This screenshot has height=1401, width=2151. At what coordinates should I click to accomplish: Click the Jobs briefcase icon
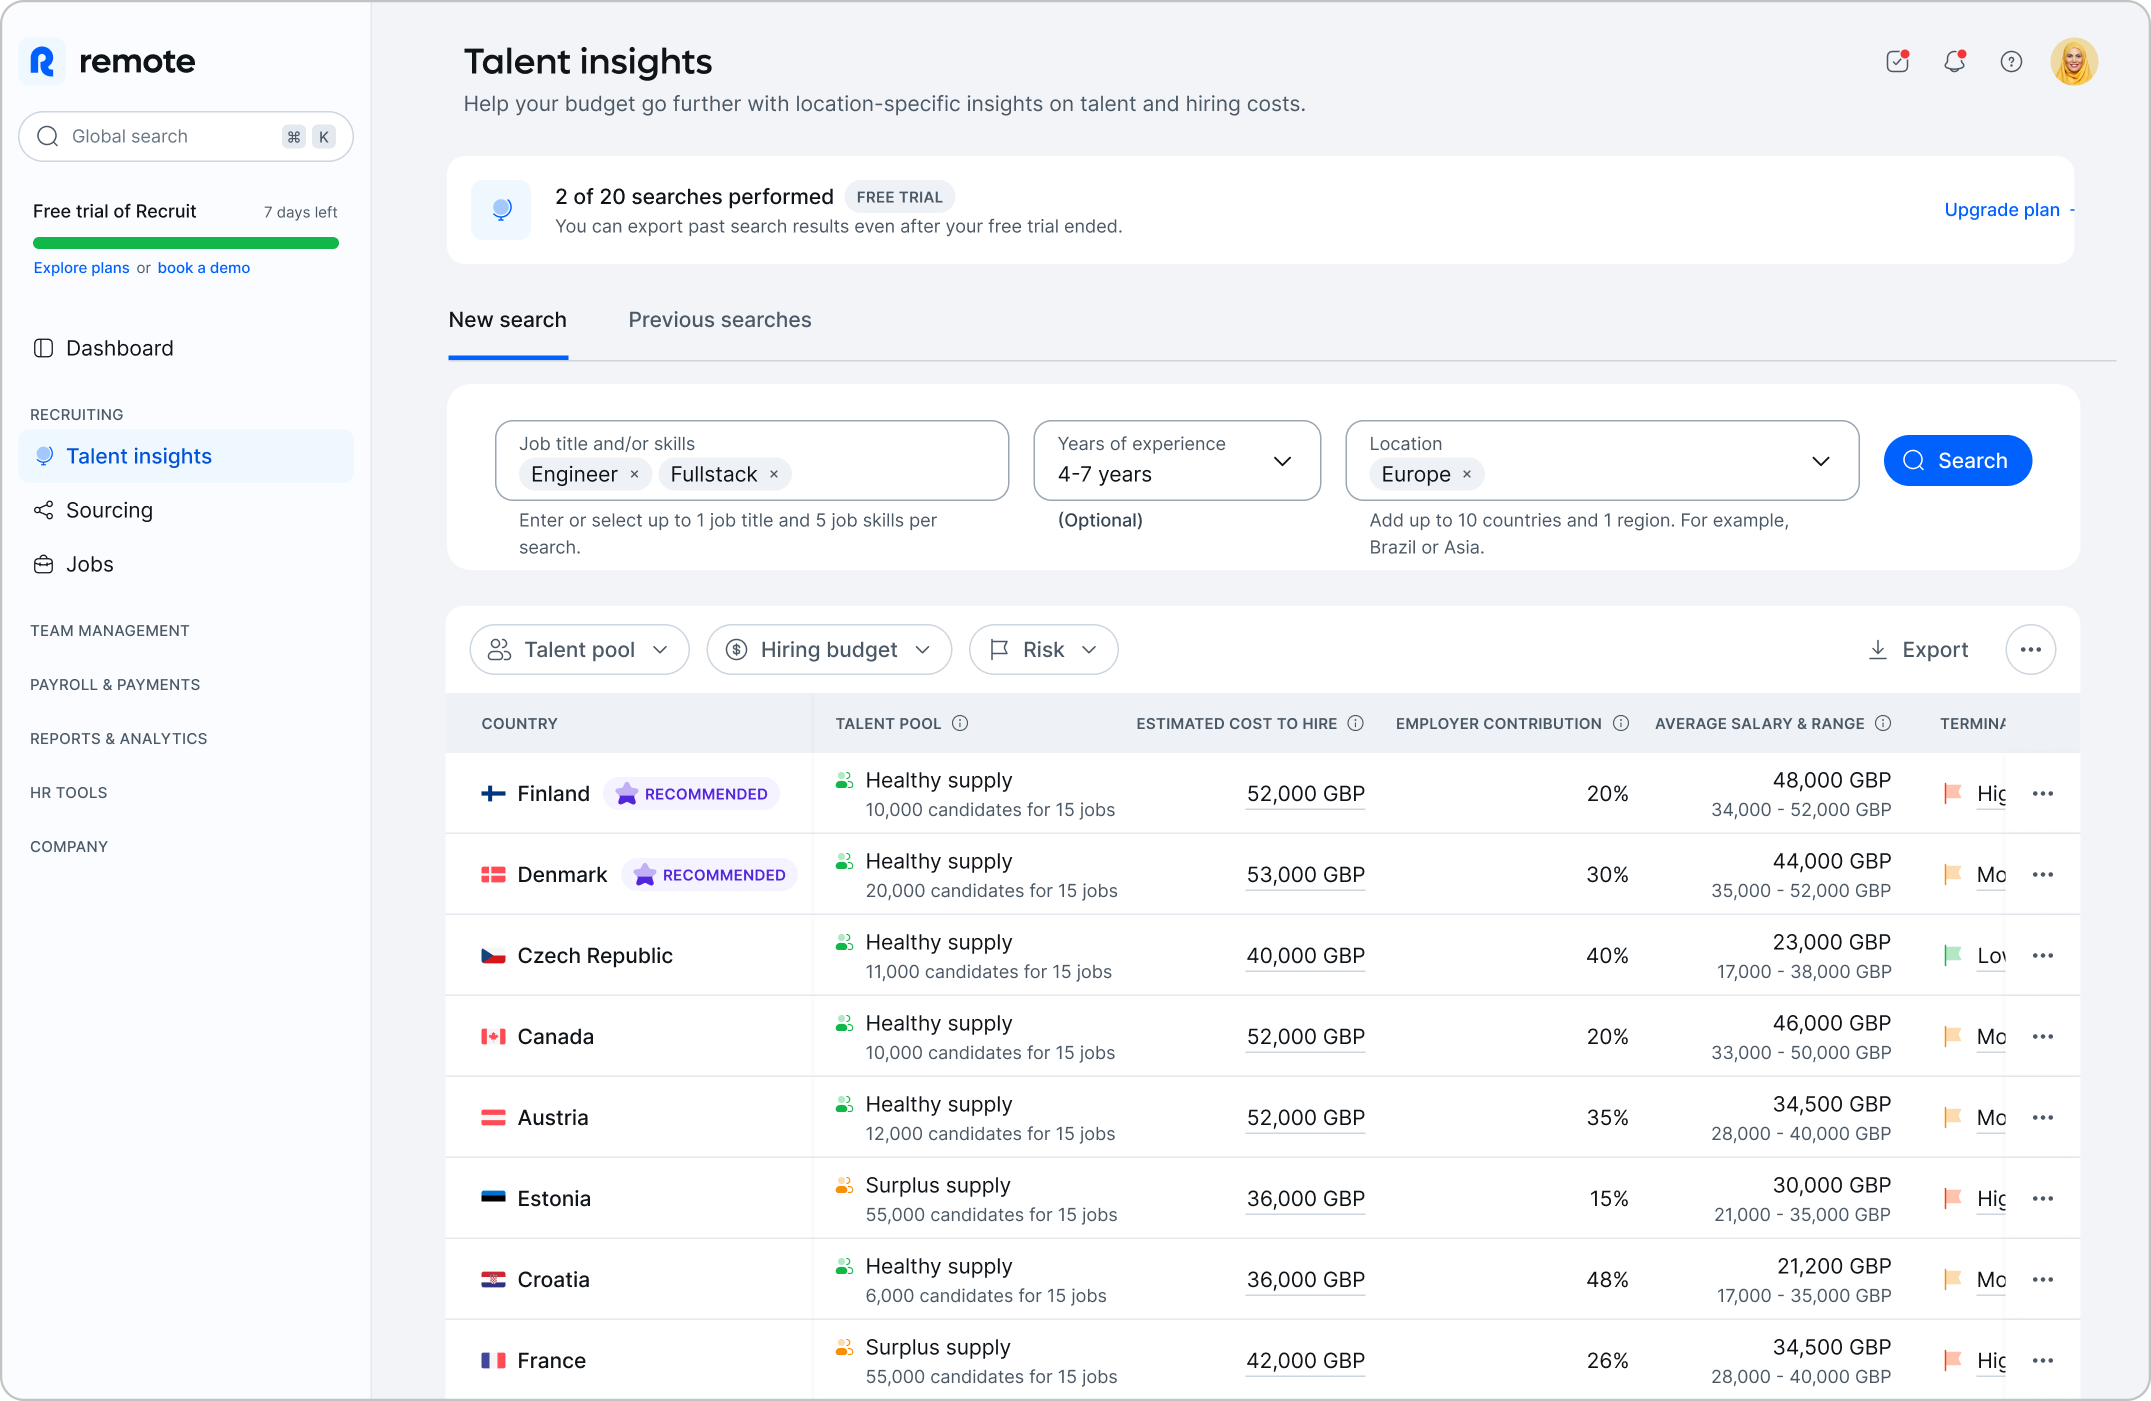click(44, 564)
